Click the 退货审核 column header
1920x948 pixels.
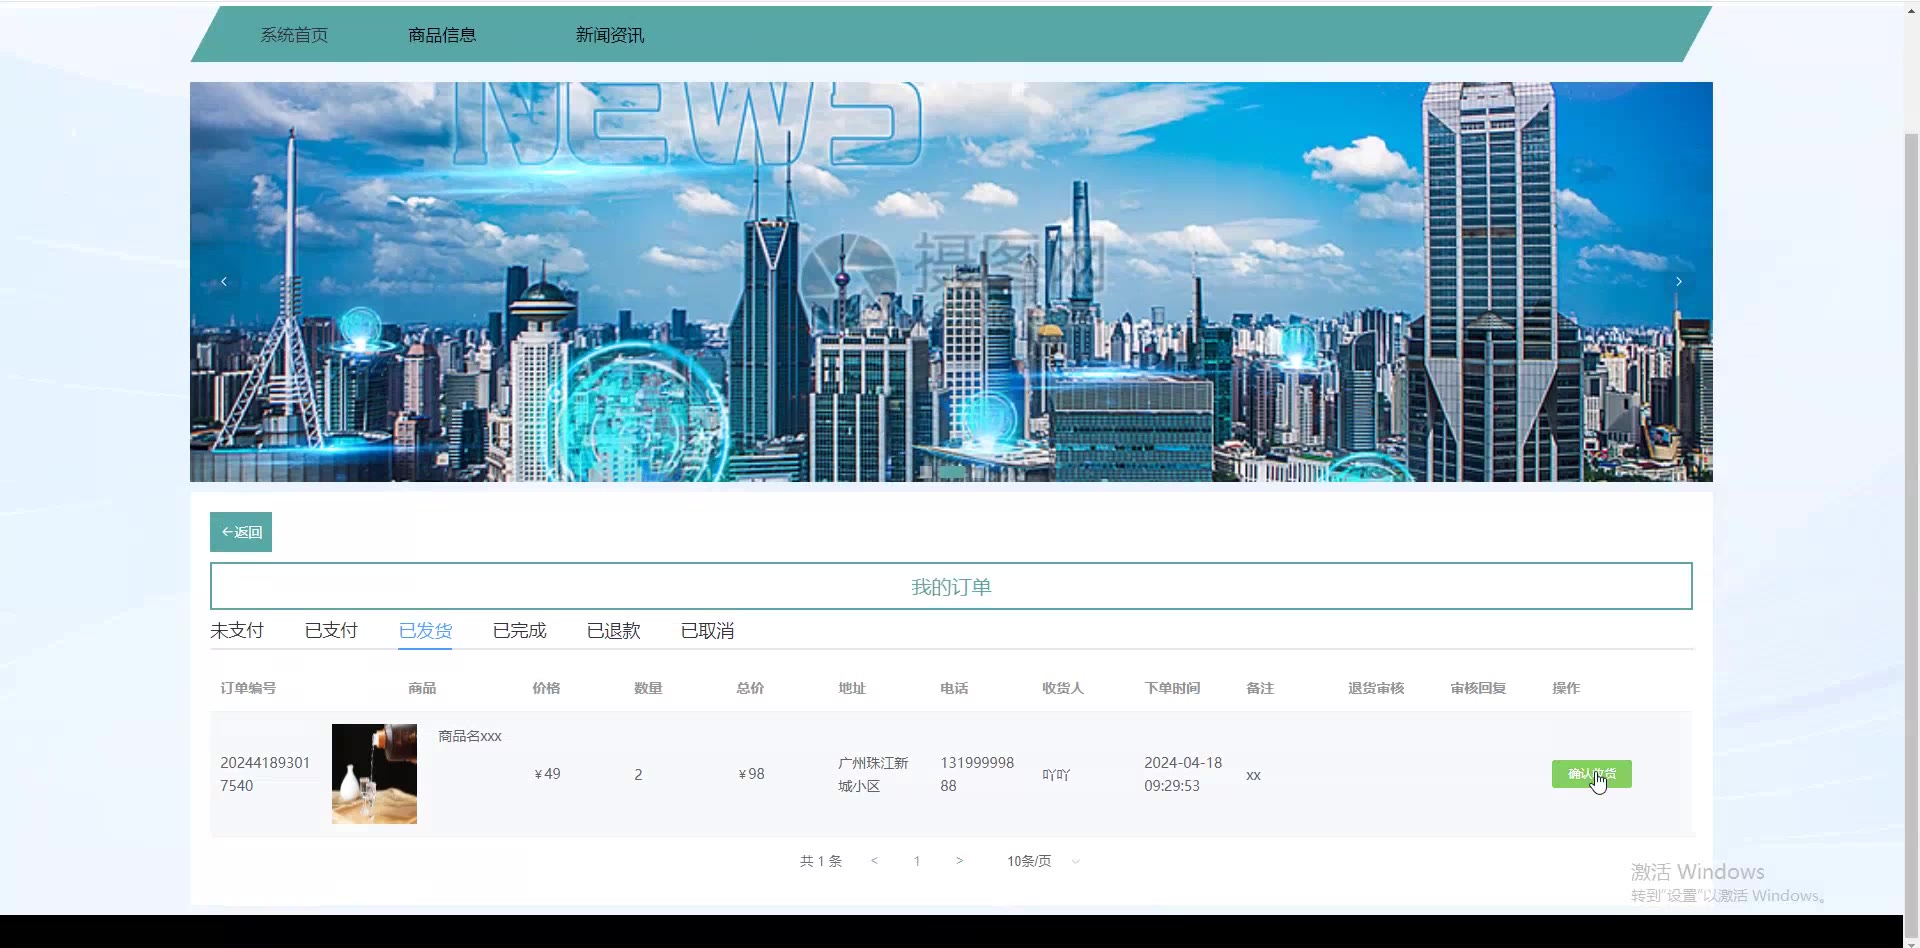point(1376,688)
